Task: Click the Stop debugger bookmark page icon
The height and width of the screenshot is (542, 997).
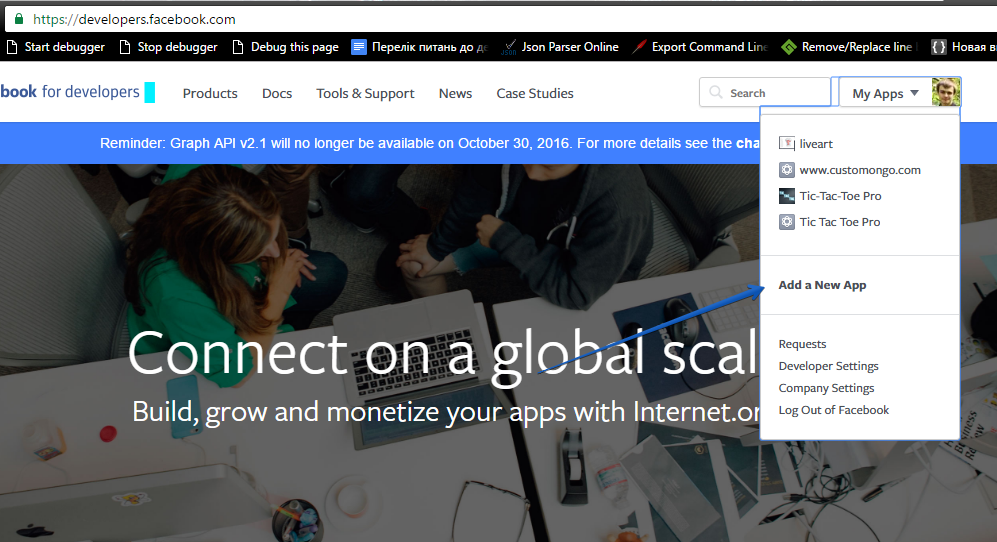Action: click(125, 47)
